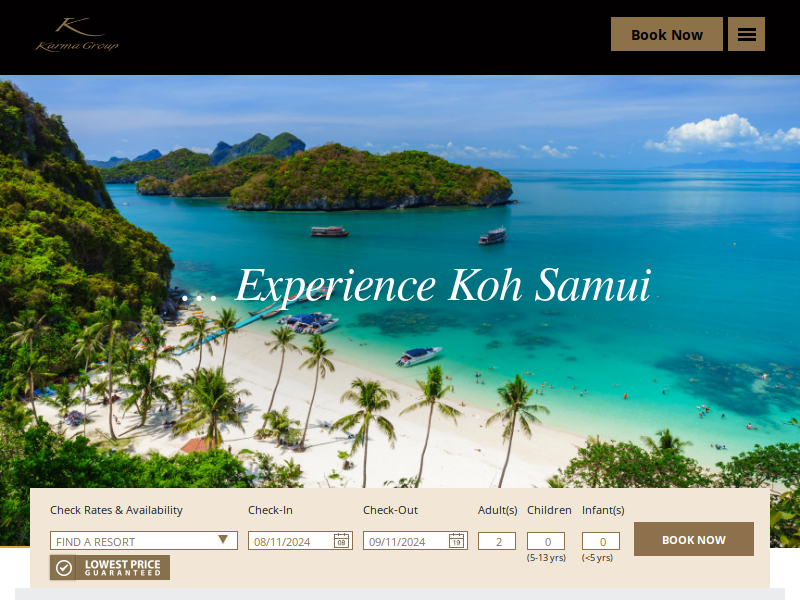
Task: Click the header Book Now button
Action: (x=667, y=34)
